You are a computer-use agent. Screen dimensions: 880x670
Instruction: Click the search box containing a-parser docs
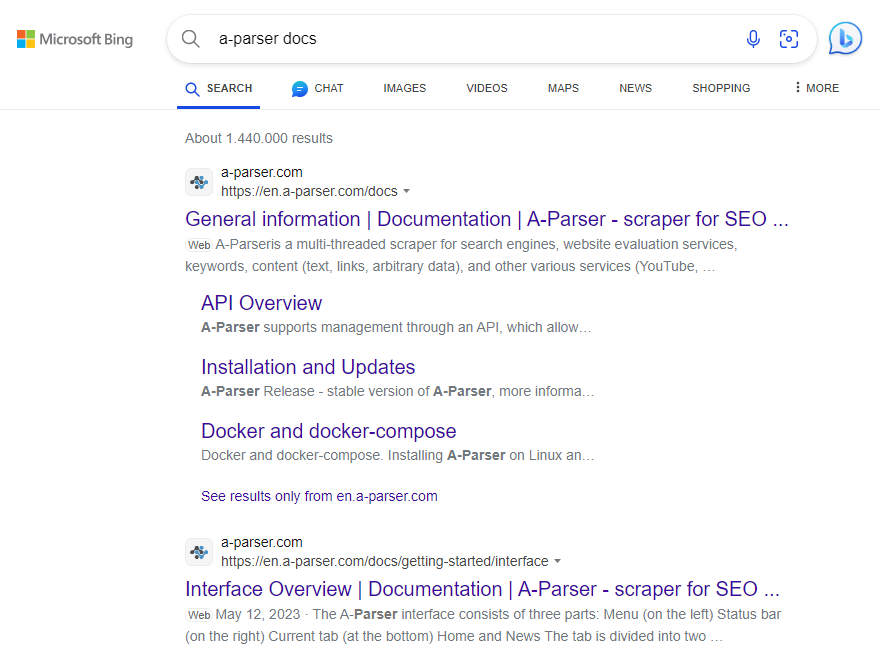(x=470, y=39)
